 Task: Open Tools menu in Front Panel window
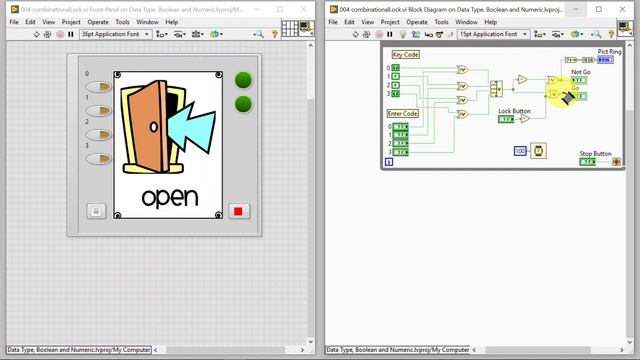point(122,22)
